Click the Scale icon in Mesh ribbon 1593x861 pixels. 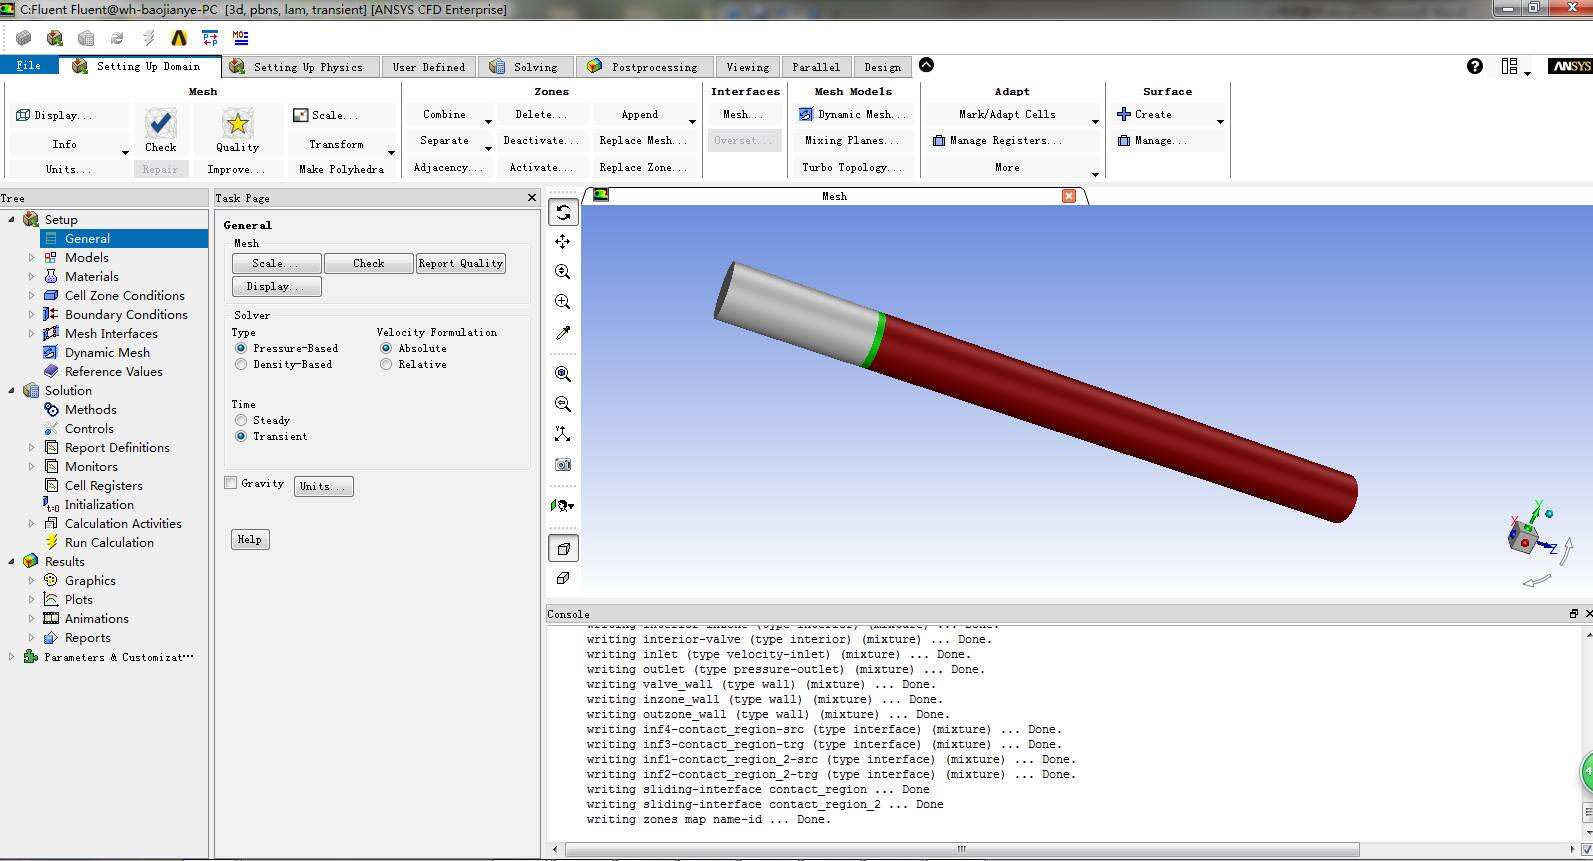click(x=300, y=115)
